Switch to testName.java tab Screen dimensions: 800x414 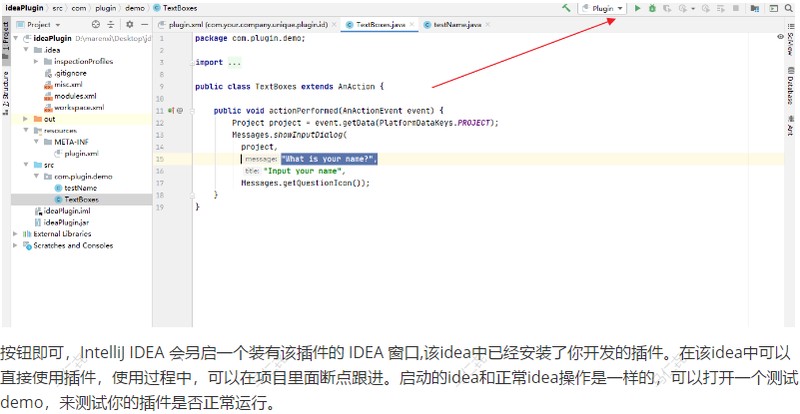click(452, 25)
